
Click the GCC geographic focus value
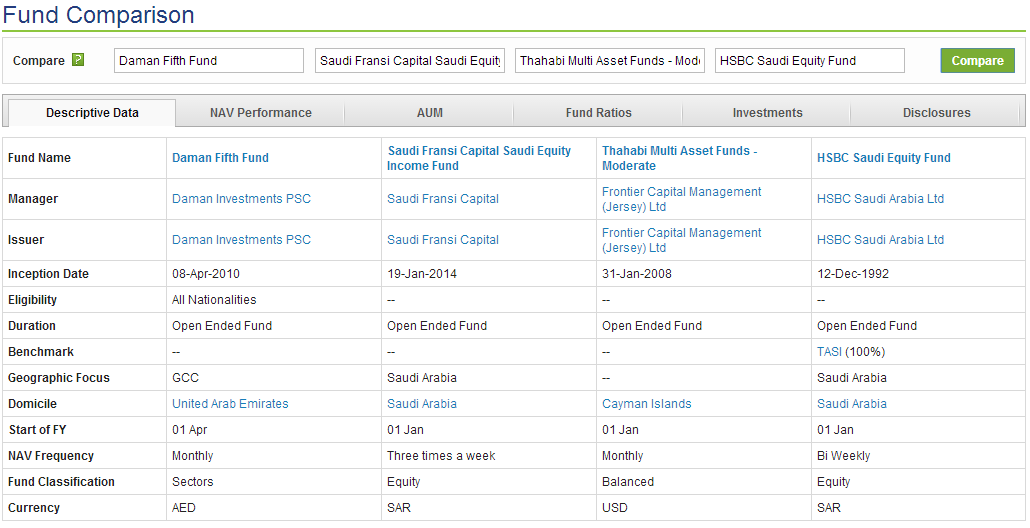pyautogui.click(x=185, y=378)
